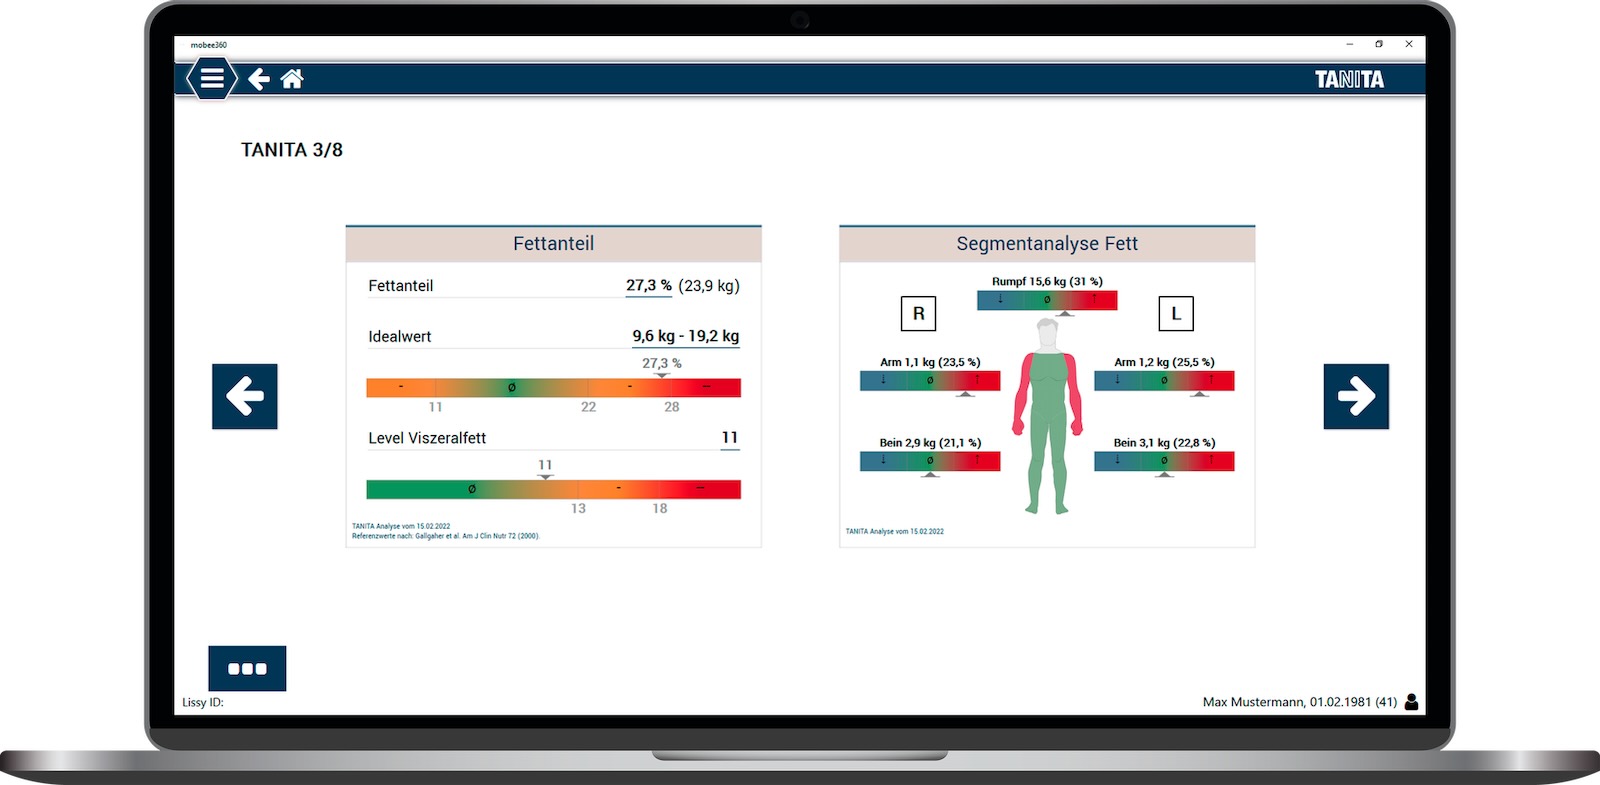
Task: Click the user profile icon
Action: 1411,702
